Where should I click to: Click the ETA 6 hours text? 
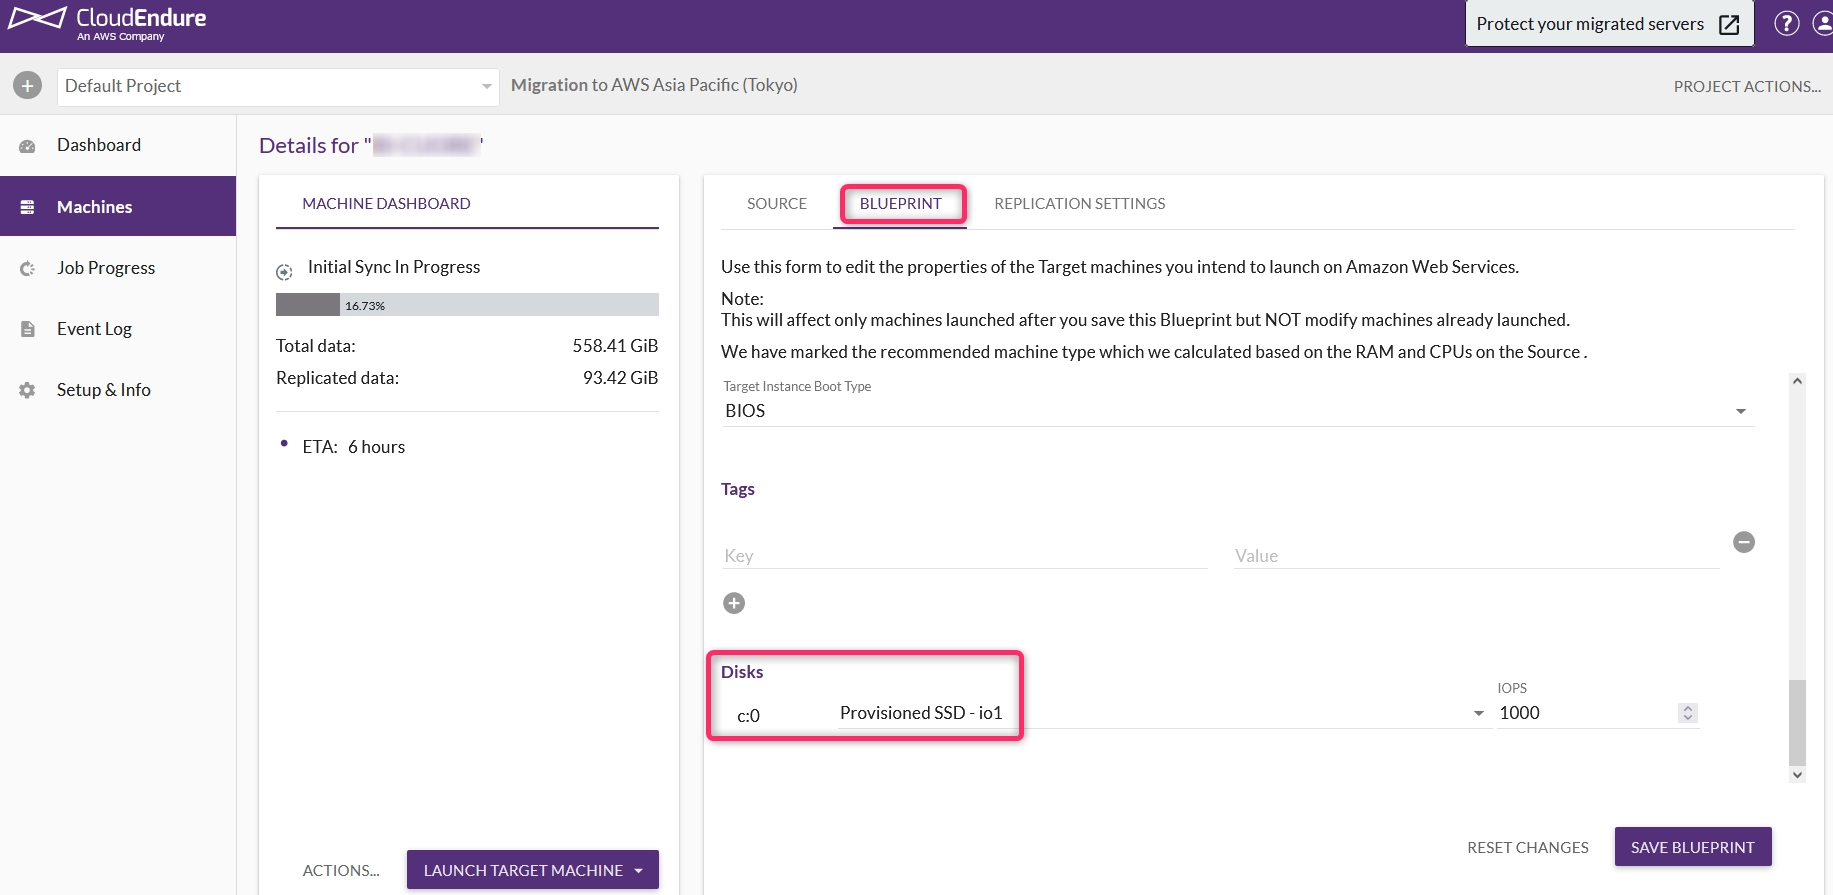354,447
